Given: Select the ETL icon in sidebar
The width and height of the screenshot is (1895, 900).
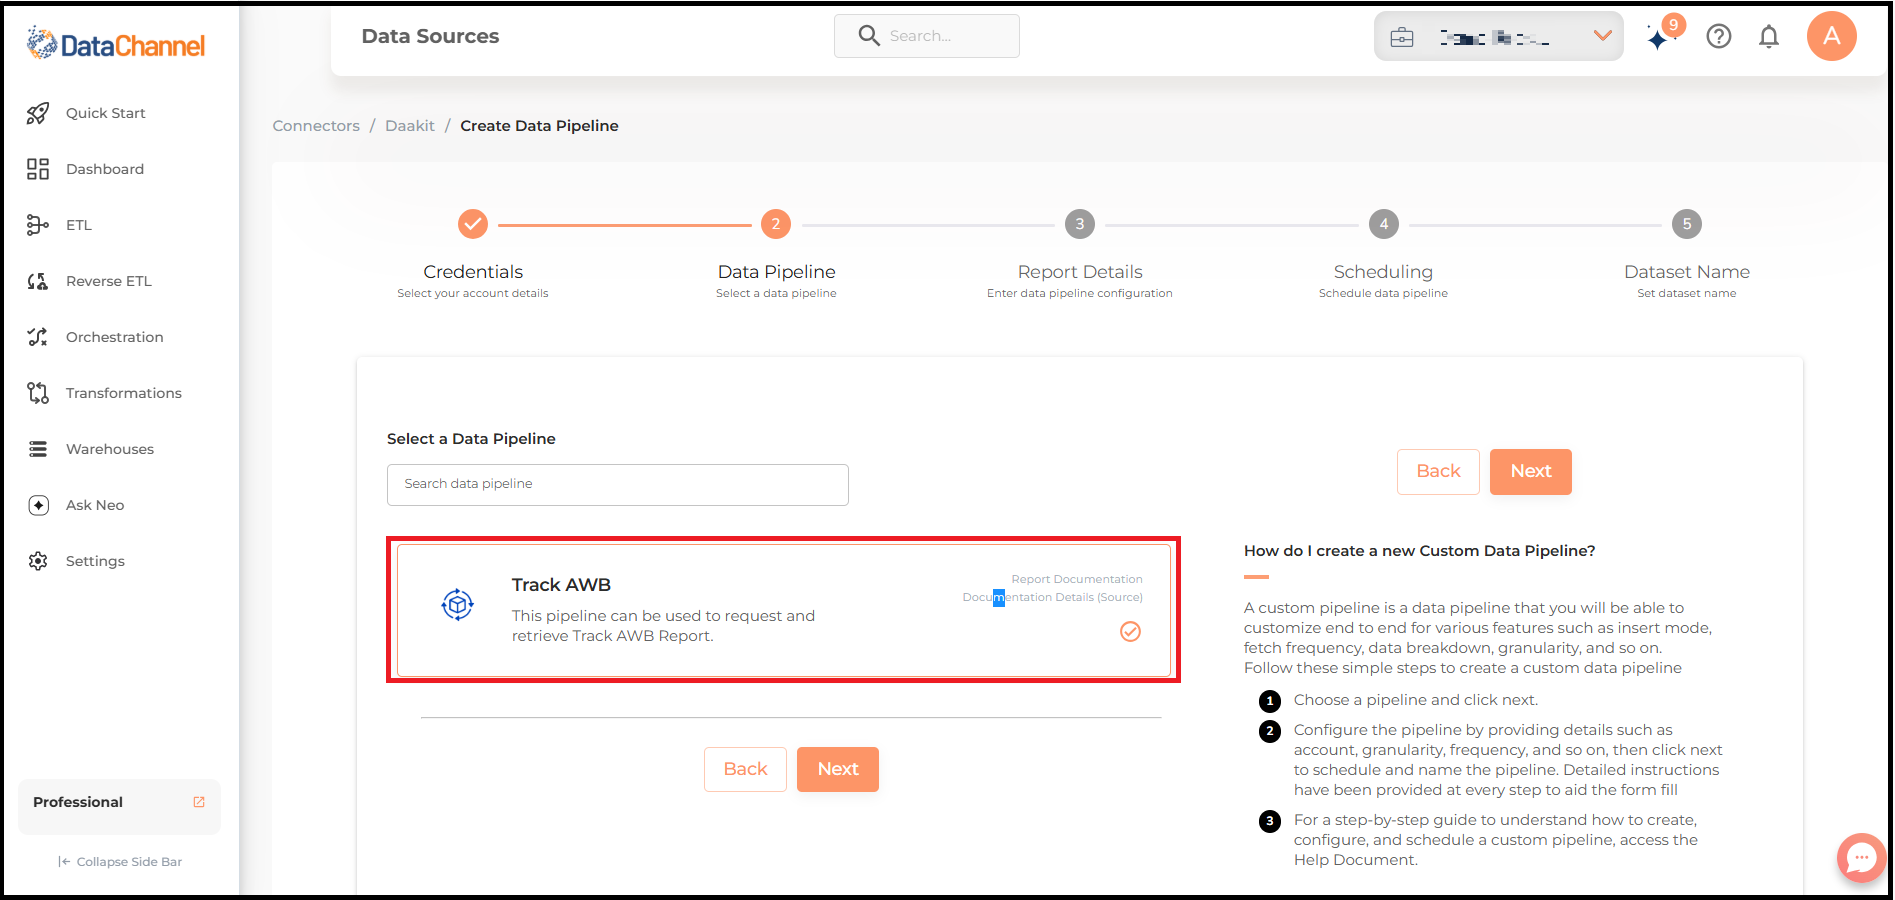Looking at the screenshot, I should [38, 225].
